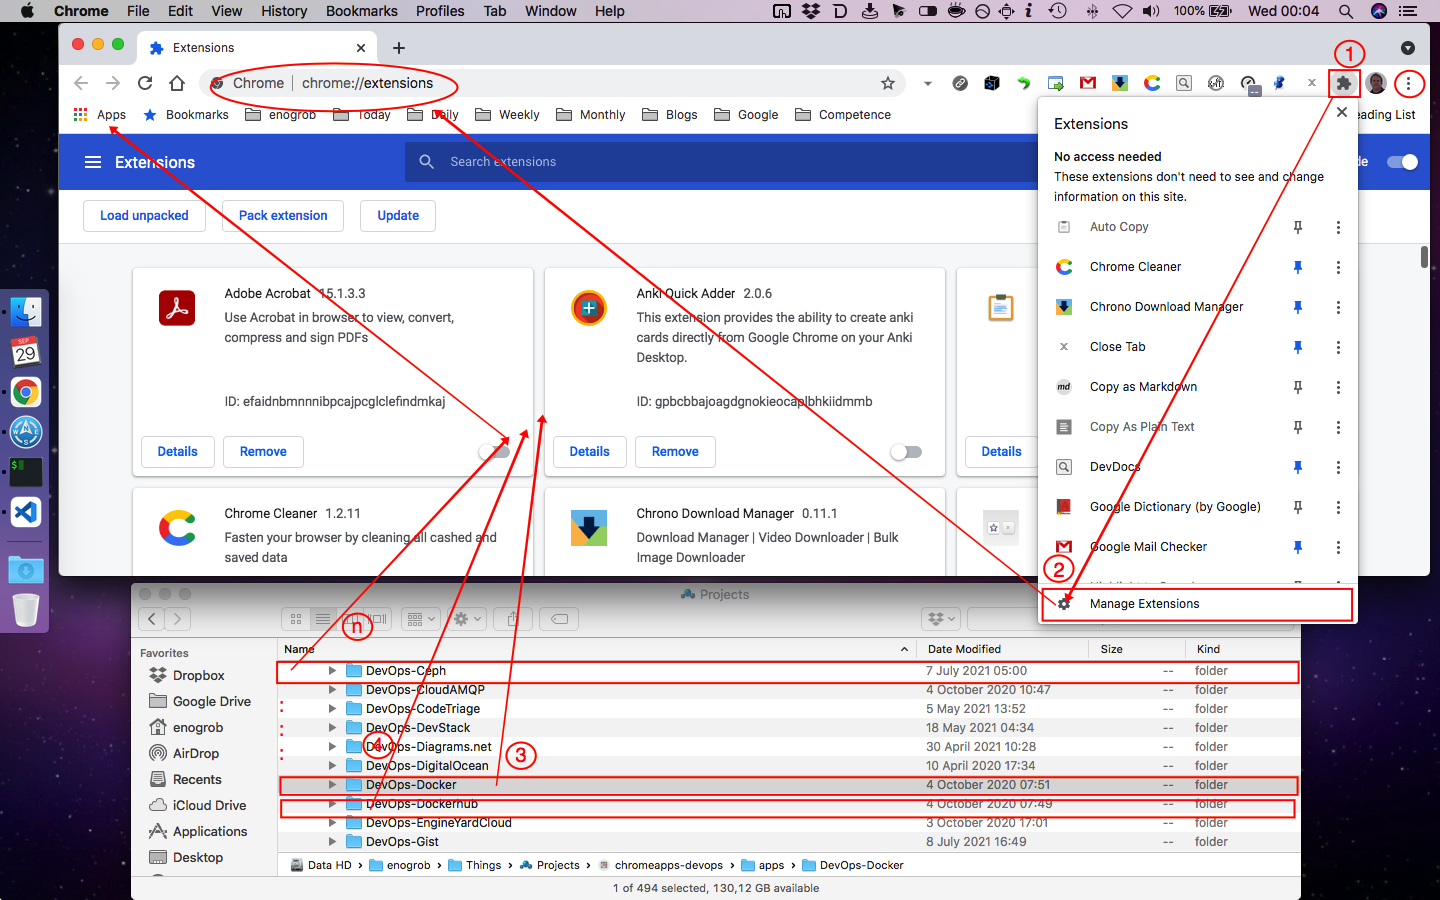Open the hamburger menu on Extensions page
The image size is (1440, 900).
[93, 162]
